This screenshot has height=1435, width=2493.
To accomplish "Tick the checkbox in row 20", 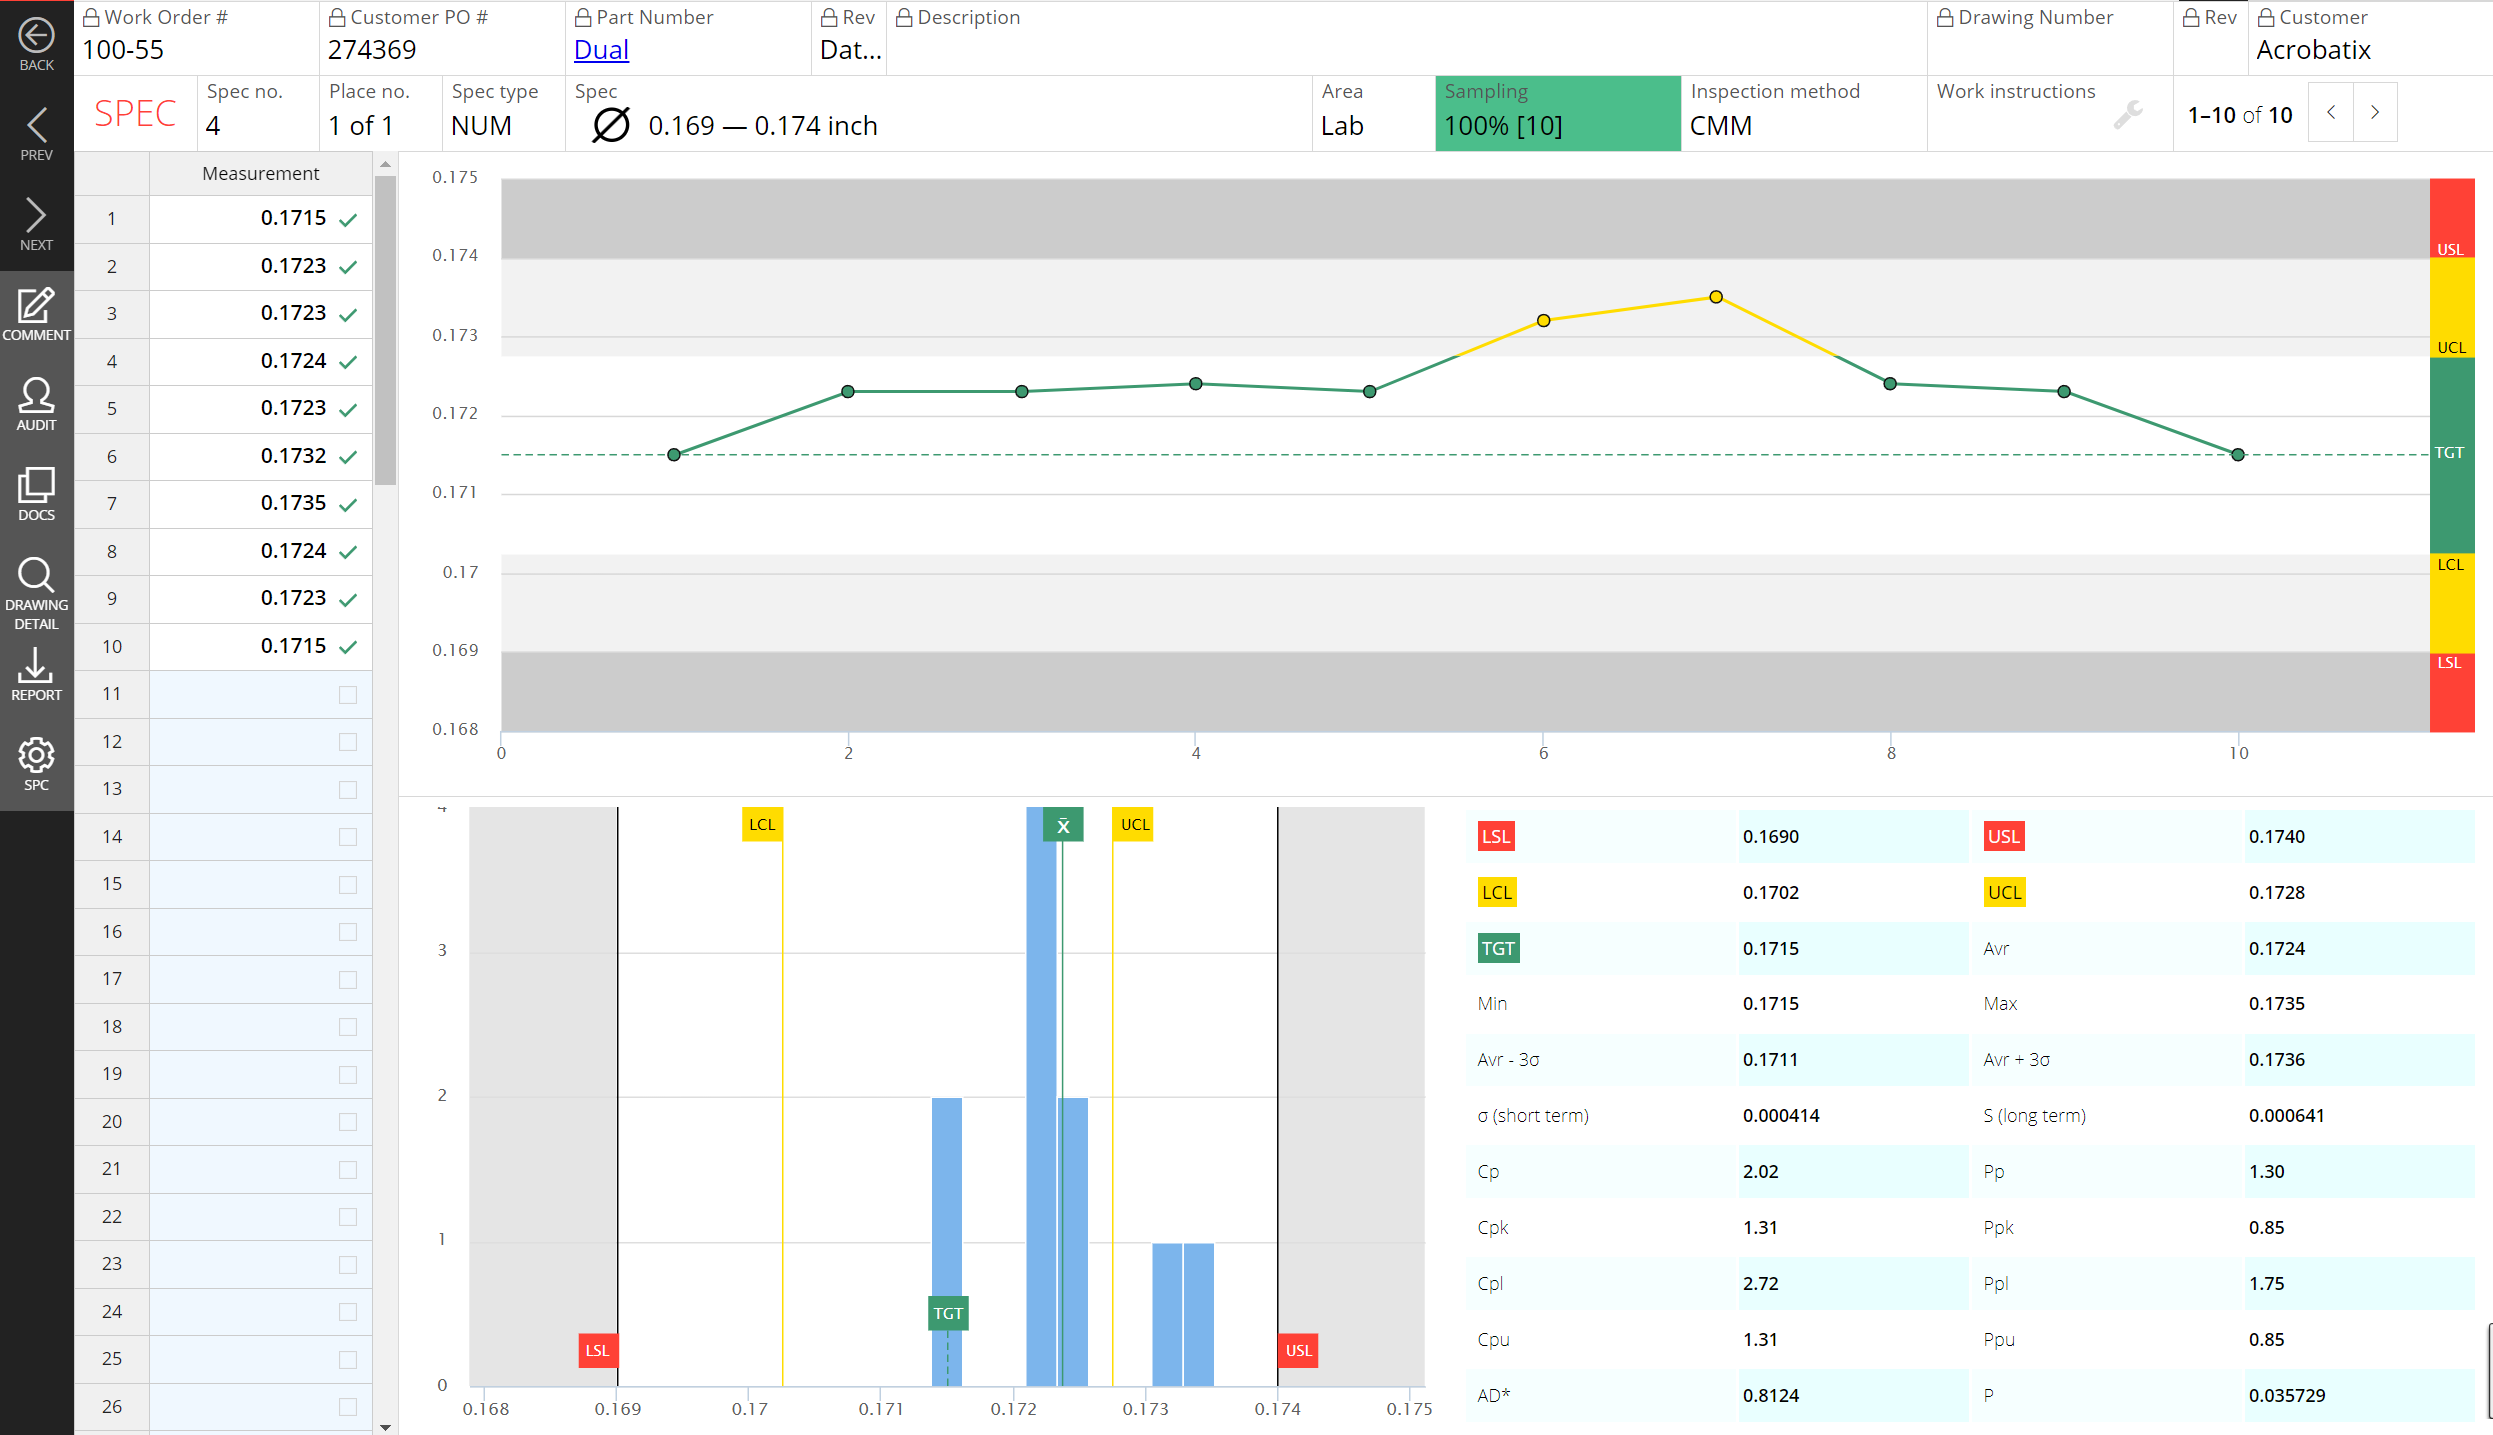I will click(348, 1122).
